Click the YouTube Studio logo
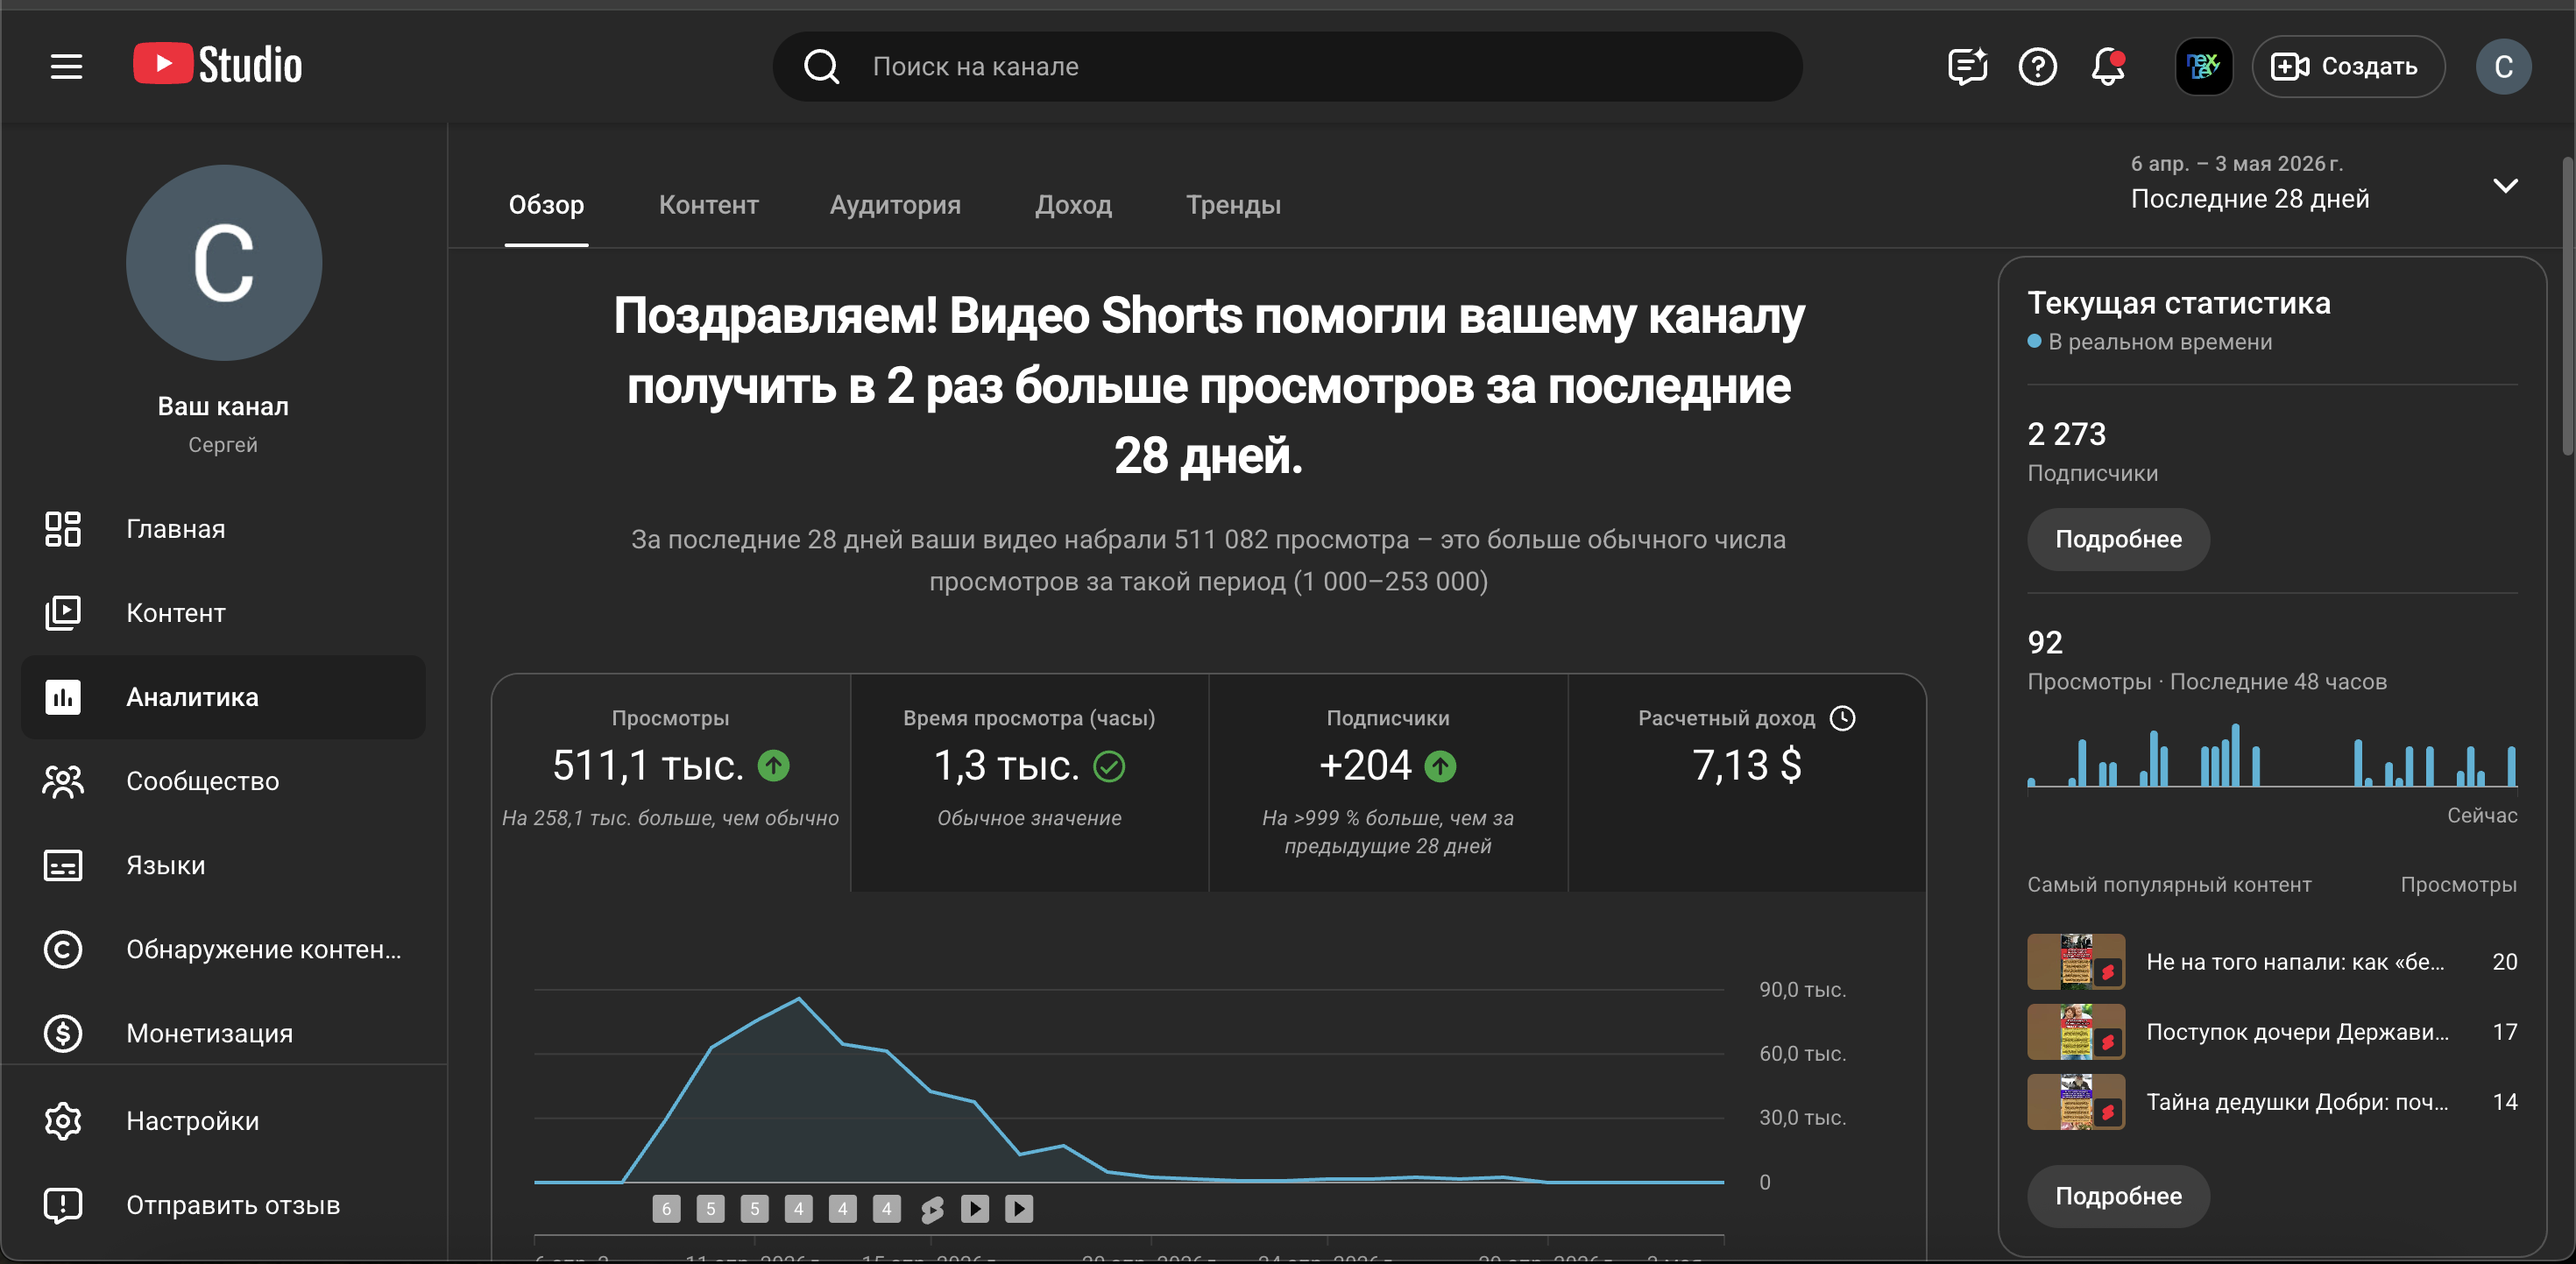 point(217,65)
